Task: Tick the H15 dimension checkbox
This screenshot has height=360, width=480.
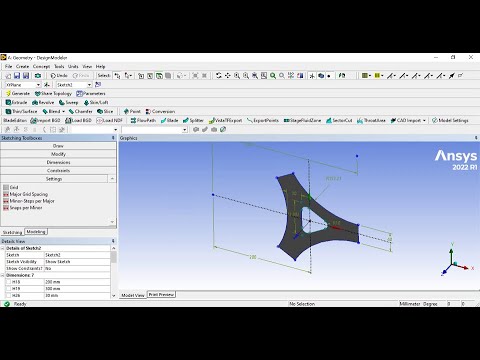Action: [9, 282]
